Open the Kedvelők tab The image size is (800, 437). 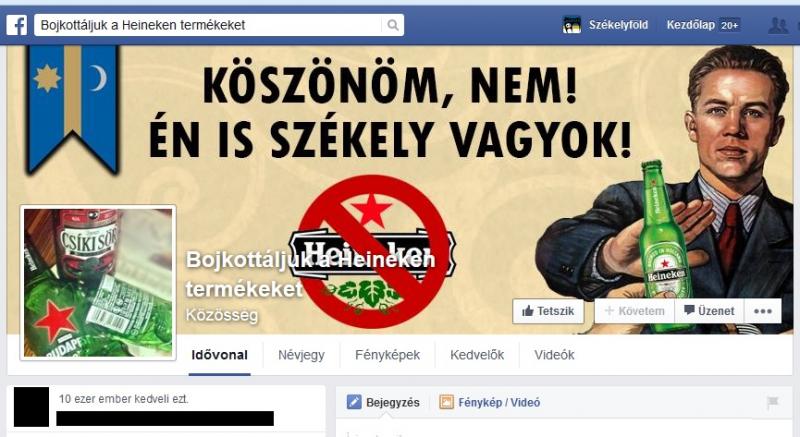tap(477, 355)
